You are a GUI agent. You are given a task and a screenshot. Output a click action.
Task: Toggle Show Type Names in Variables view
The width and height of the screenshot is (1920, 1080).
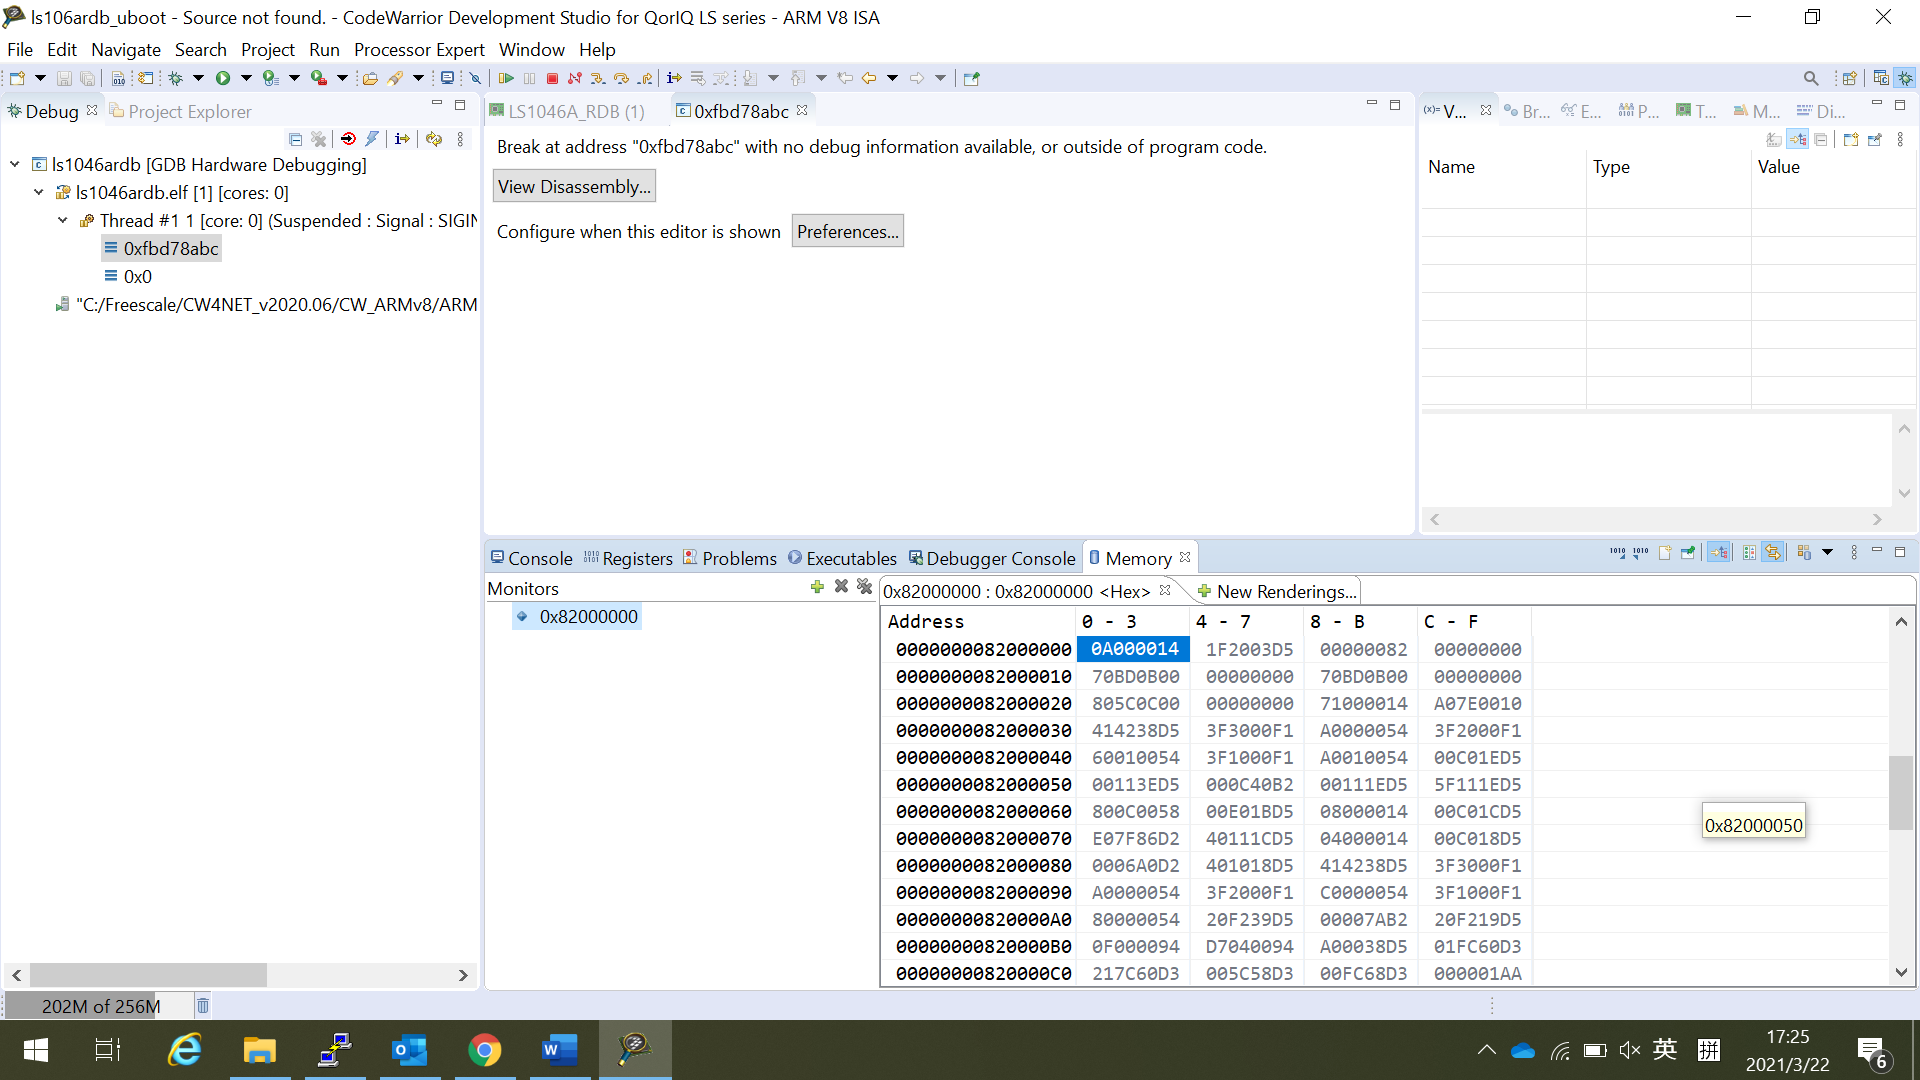click(1774, 140)
